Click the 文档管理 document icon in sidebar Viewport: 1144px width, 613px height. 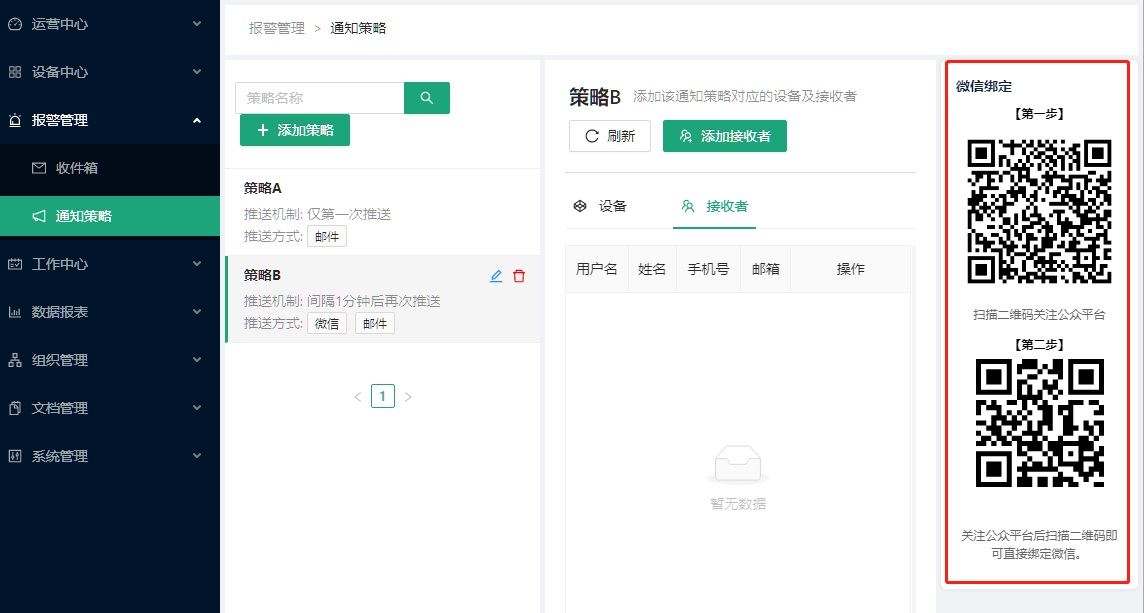click(15, 408)
